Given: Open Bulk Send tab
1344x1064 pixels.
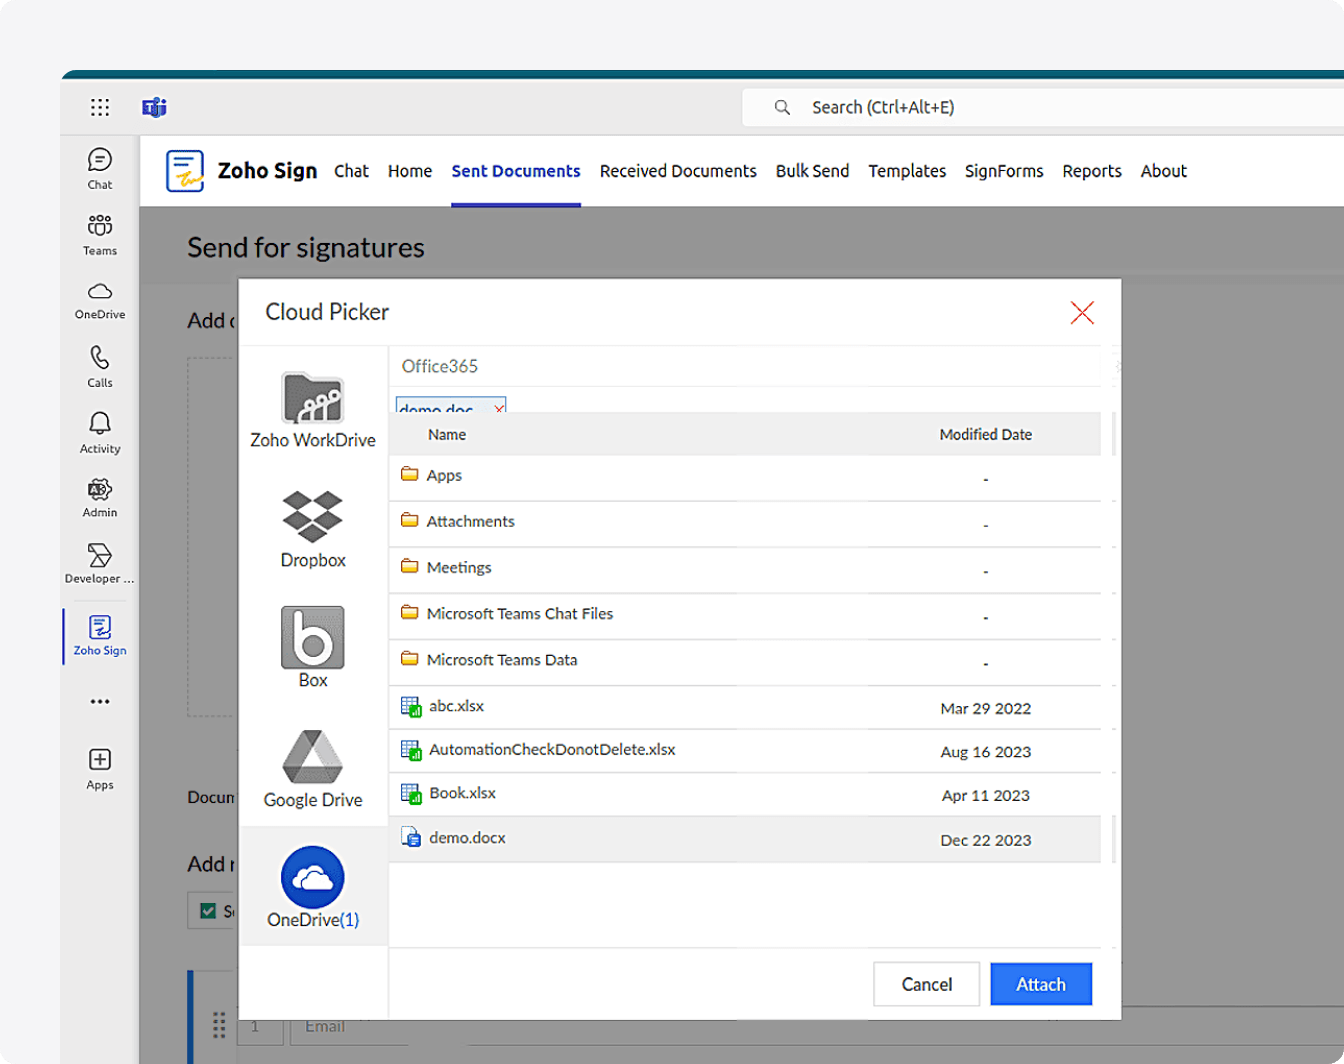Looking at the screenshot, I should (812, 171).
